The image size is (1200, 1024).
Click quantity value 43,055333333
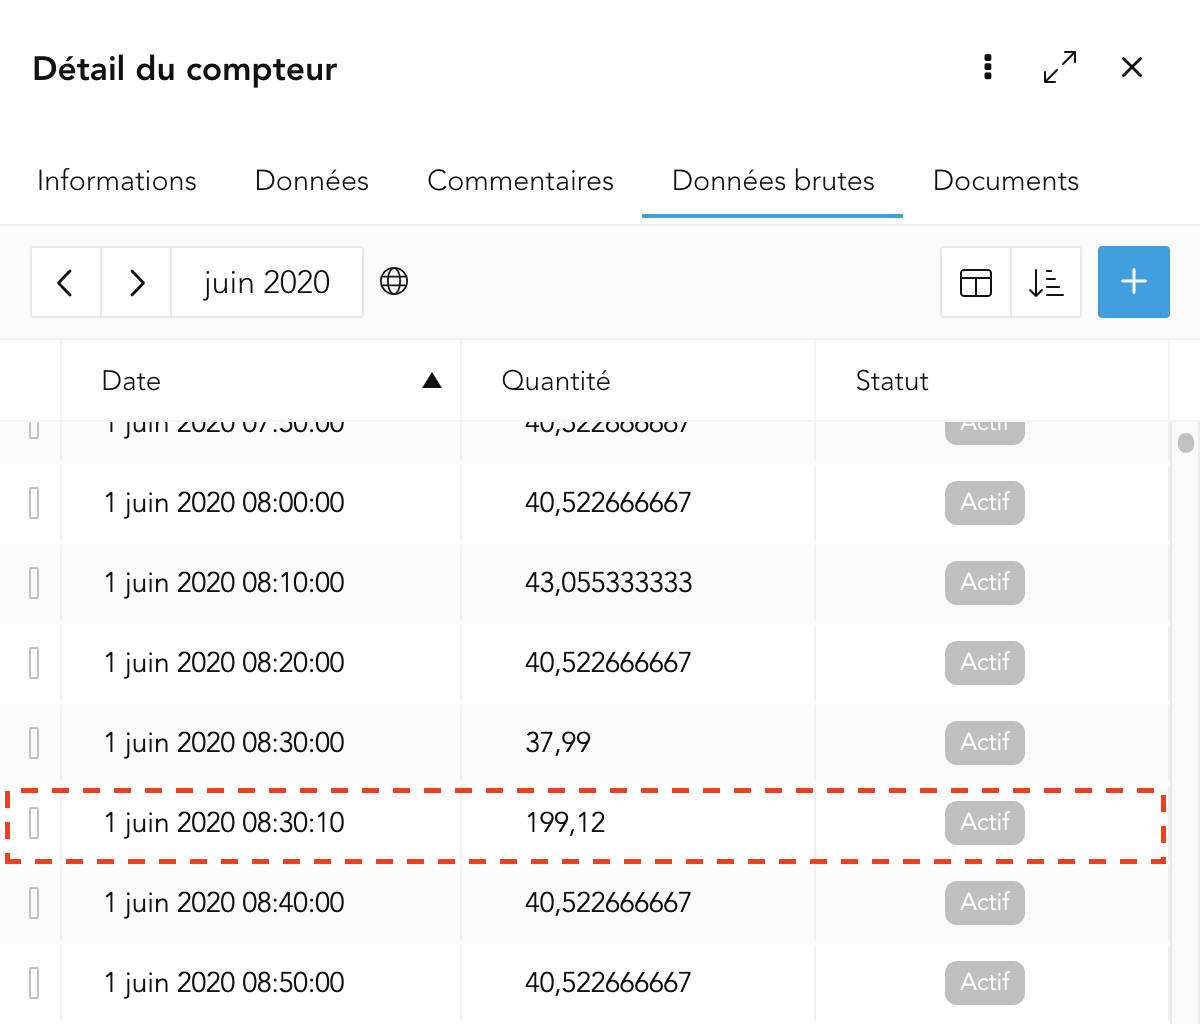608,582
